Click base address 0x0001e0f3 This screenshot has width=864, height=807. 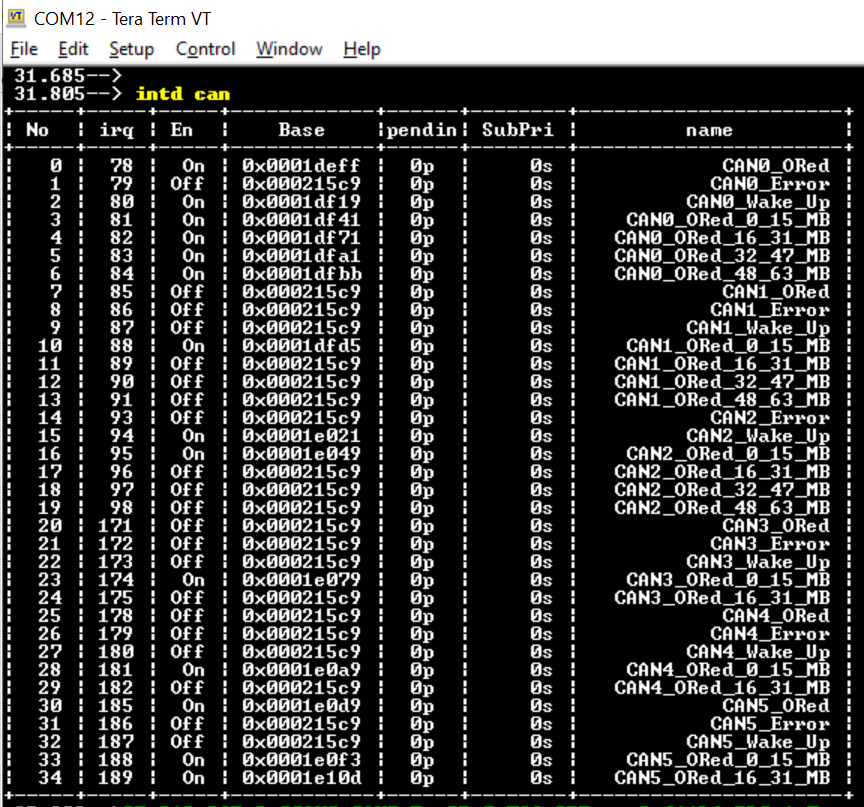(x=301, y=760)
